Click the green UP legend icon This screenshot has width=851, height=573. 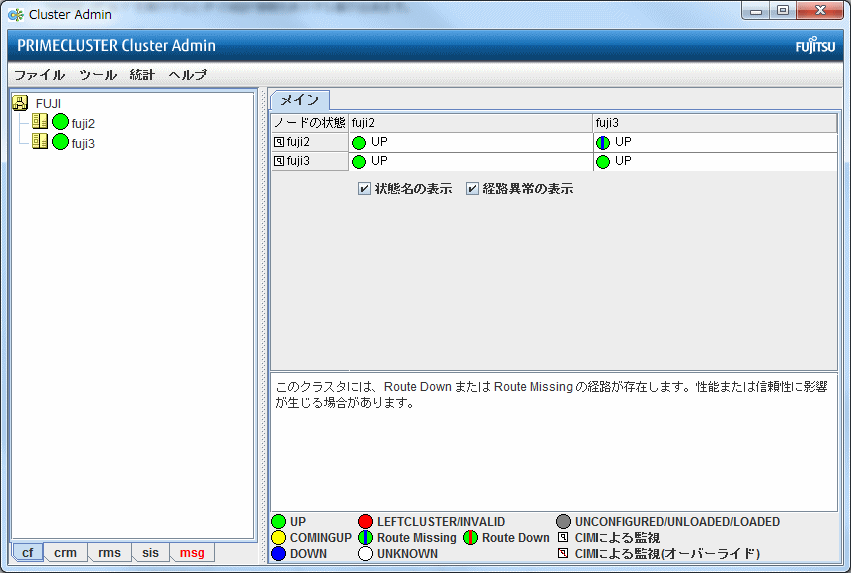278,521
